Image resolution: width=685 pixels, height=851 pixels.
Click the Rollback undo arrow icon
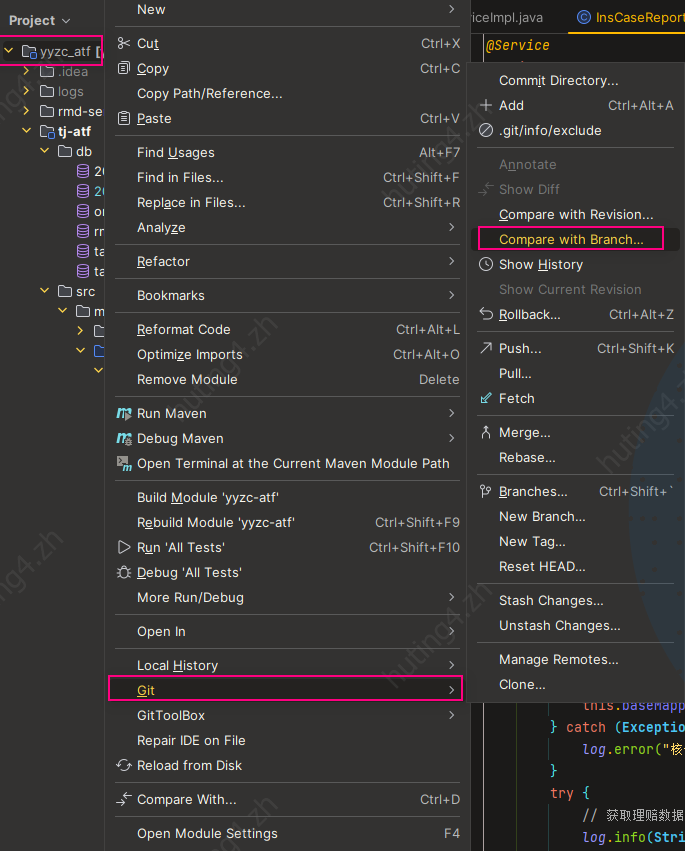click(486, 314)
